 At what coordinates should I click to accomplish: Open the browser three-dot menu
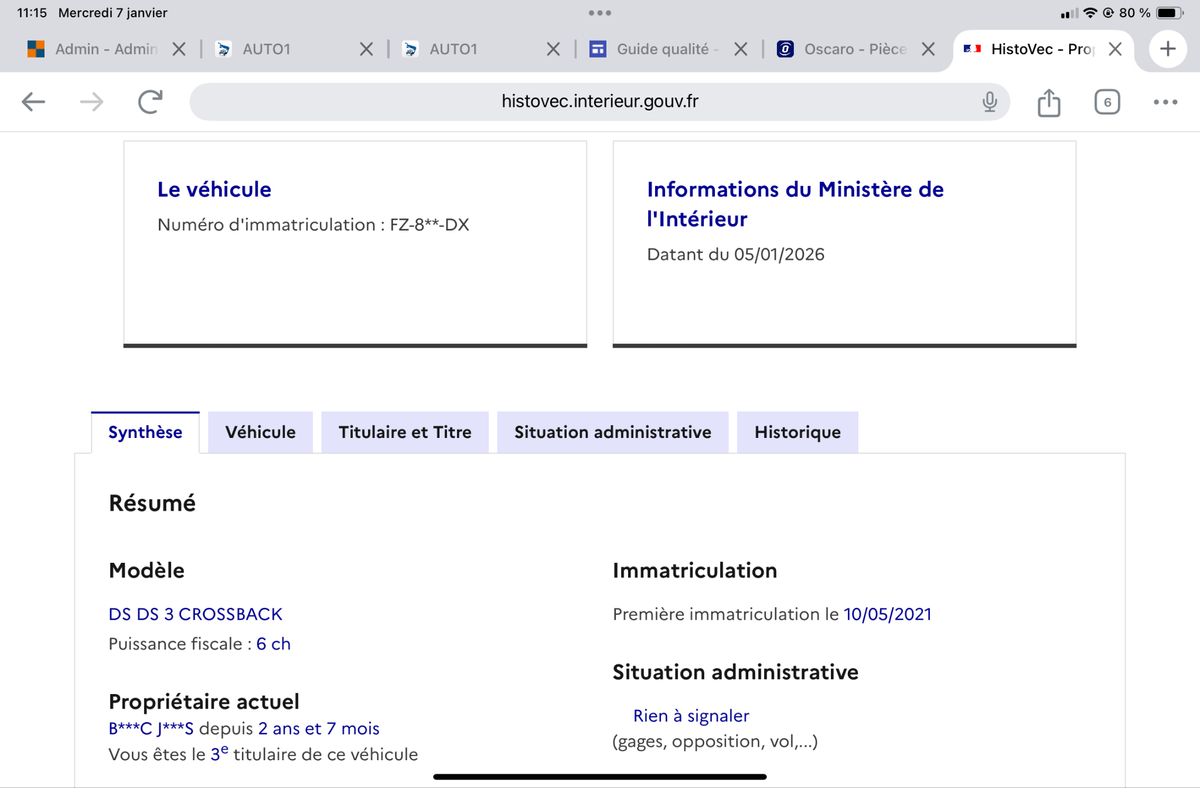1164,102
